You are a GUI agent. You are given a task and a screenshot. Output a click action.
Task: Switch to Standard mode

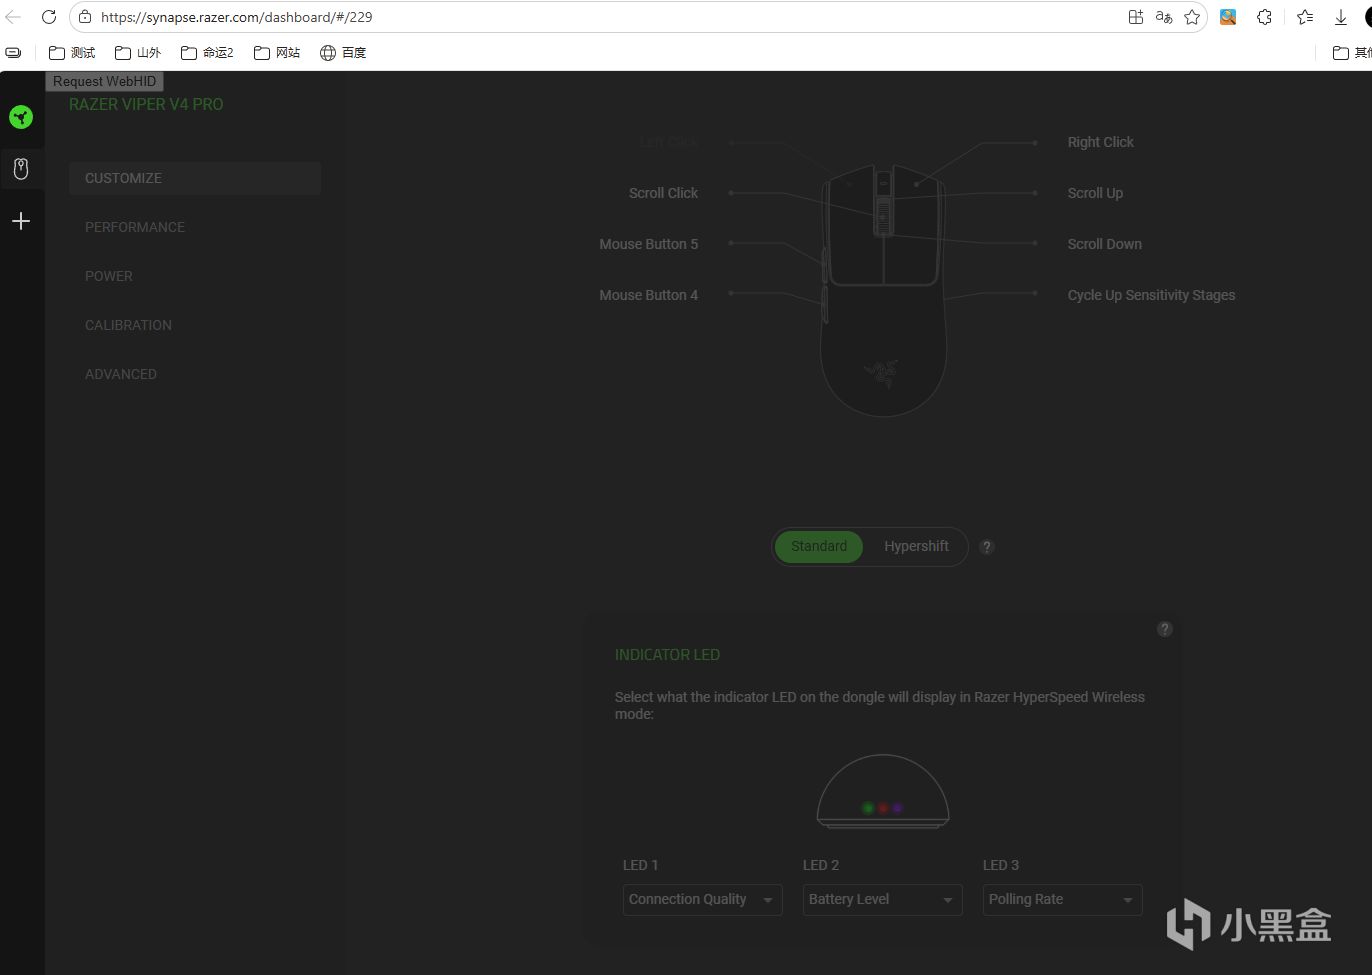tap(819, 546)
